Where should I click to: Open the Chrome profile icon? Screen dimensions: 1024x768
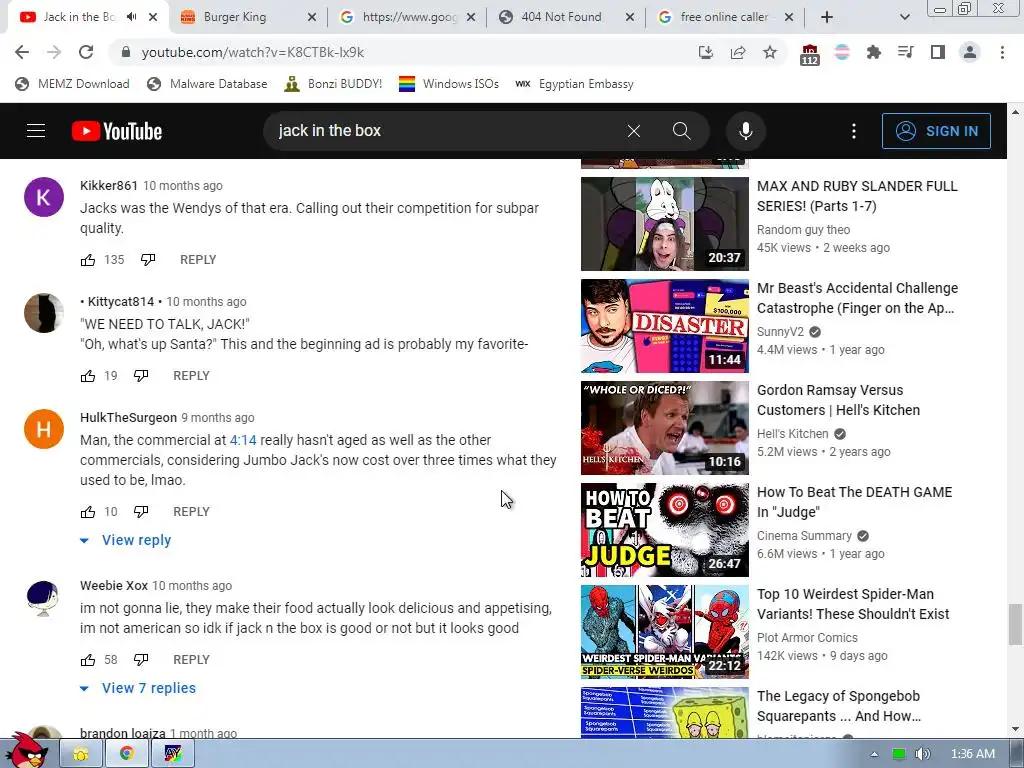coord(970,52)
